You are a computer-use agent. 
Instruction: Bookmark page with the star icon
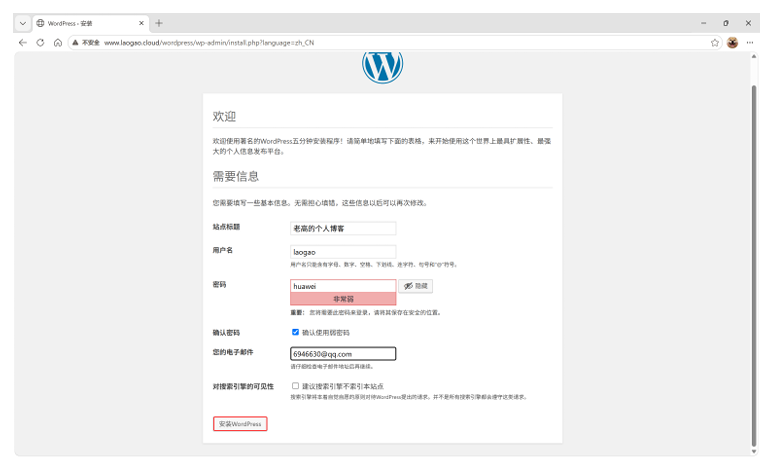coord(715,43)
